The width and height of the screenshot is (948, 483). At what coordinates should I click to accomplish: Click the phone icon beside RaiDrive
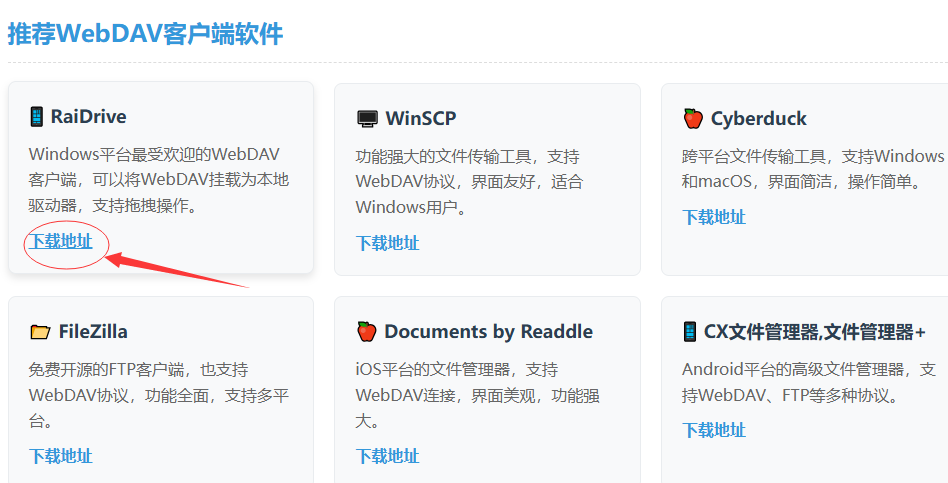37,116
